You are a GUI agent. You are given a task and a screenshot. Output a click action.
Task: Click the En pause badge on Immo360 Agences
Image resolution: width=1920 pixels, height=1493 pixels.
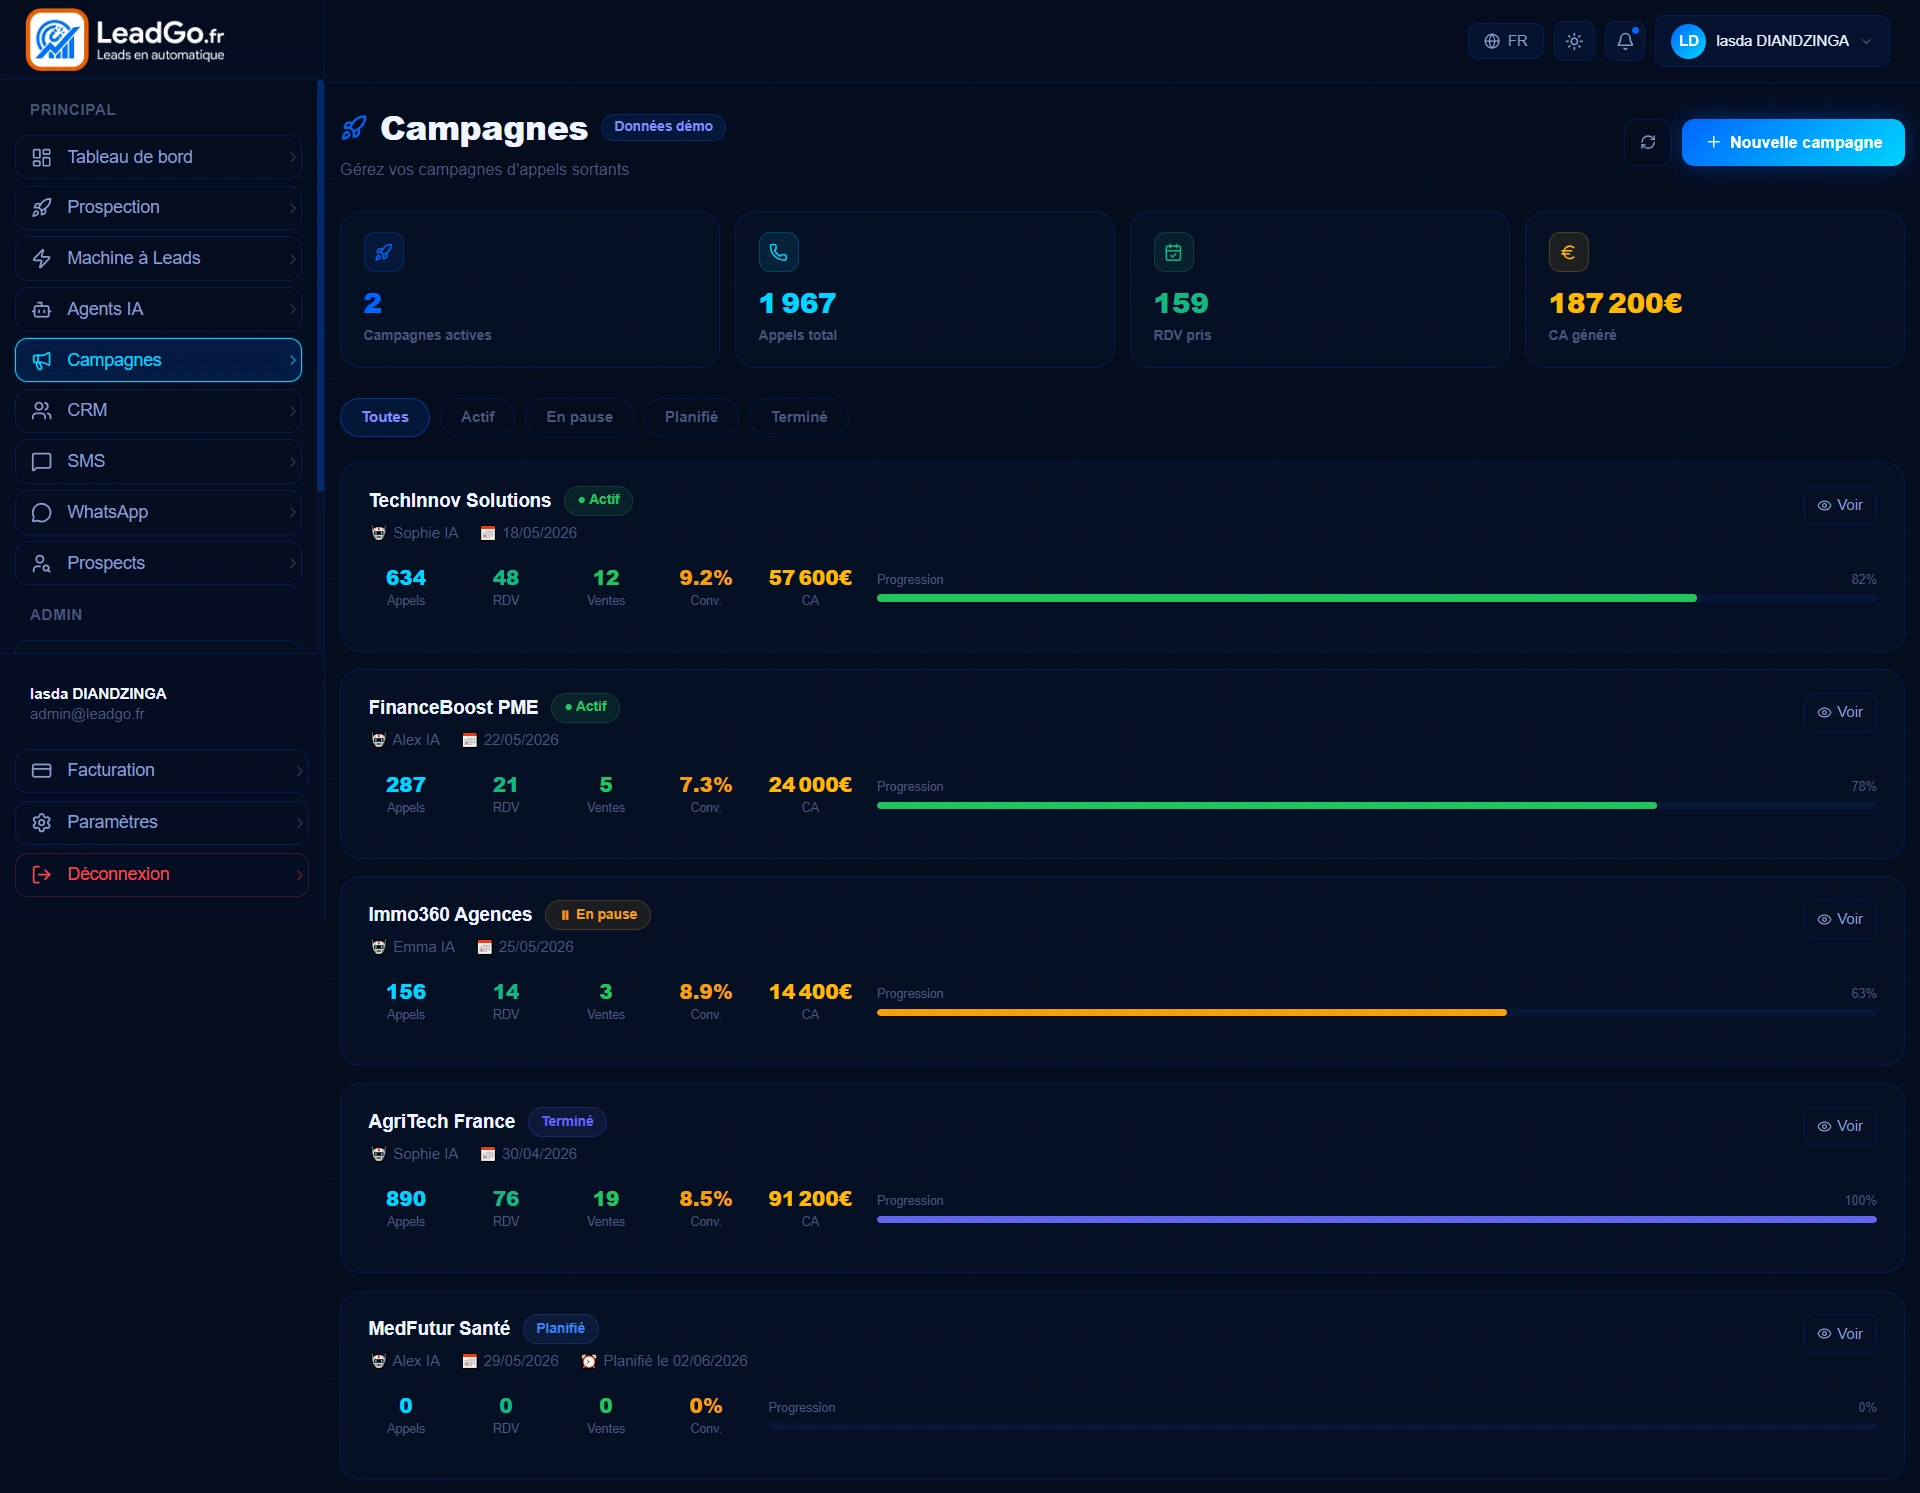tap(598, 914)
